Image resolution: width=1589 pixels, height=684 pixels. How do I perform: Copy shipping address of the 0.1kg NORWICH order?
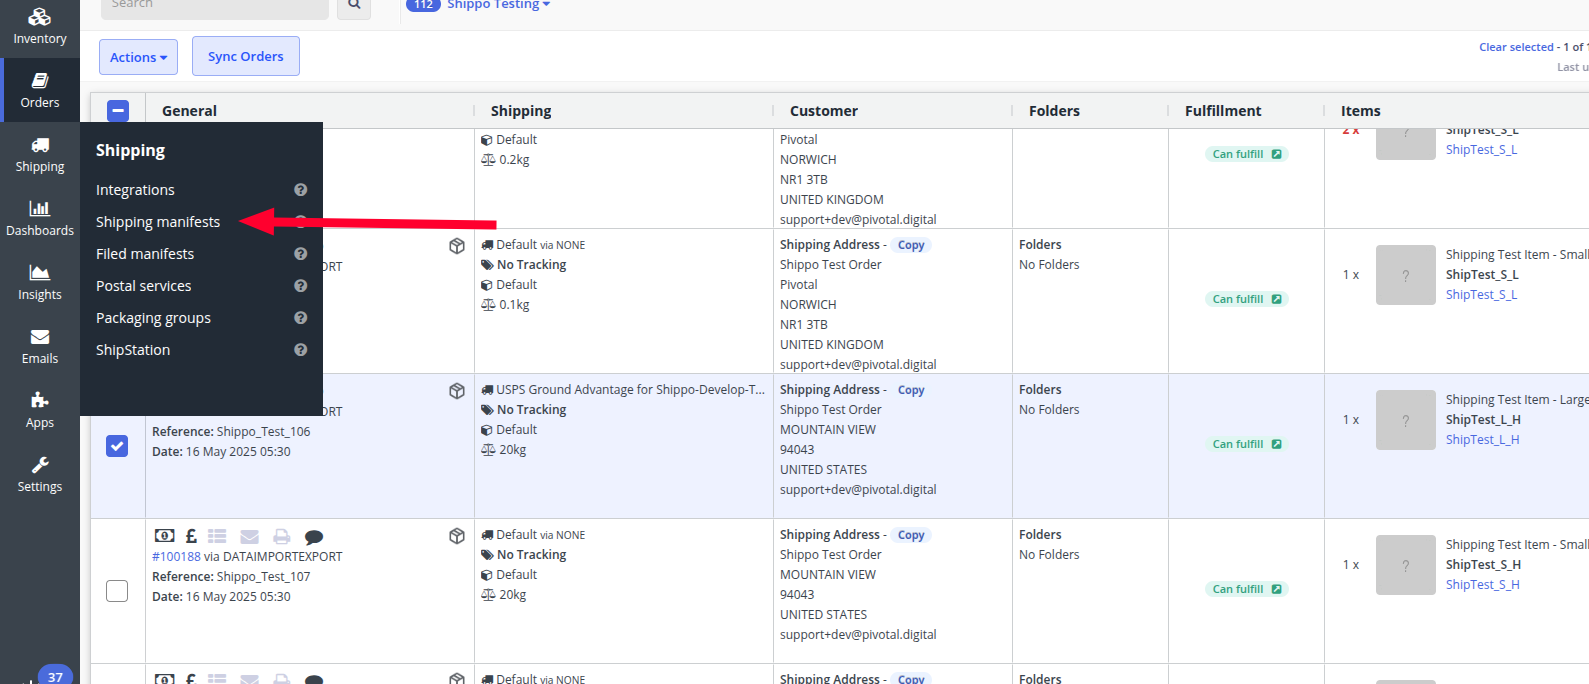pos(911,245)
